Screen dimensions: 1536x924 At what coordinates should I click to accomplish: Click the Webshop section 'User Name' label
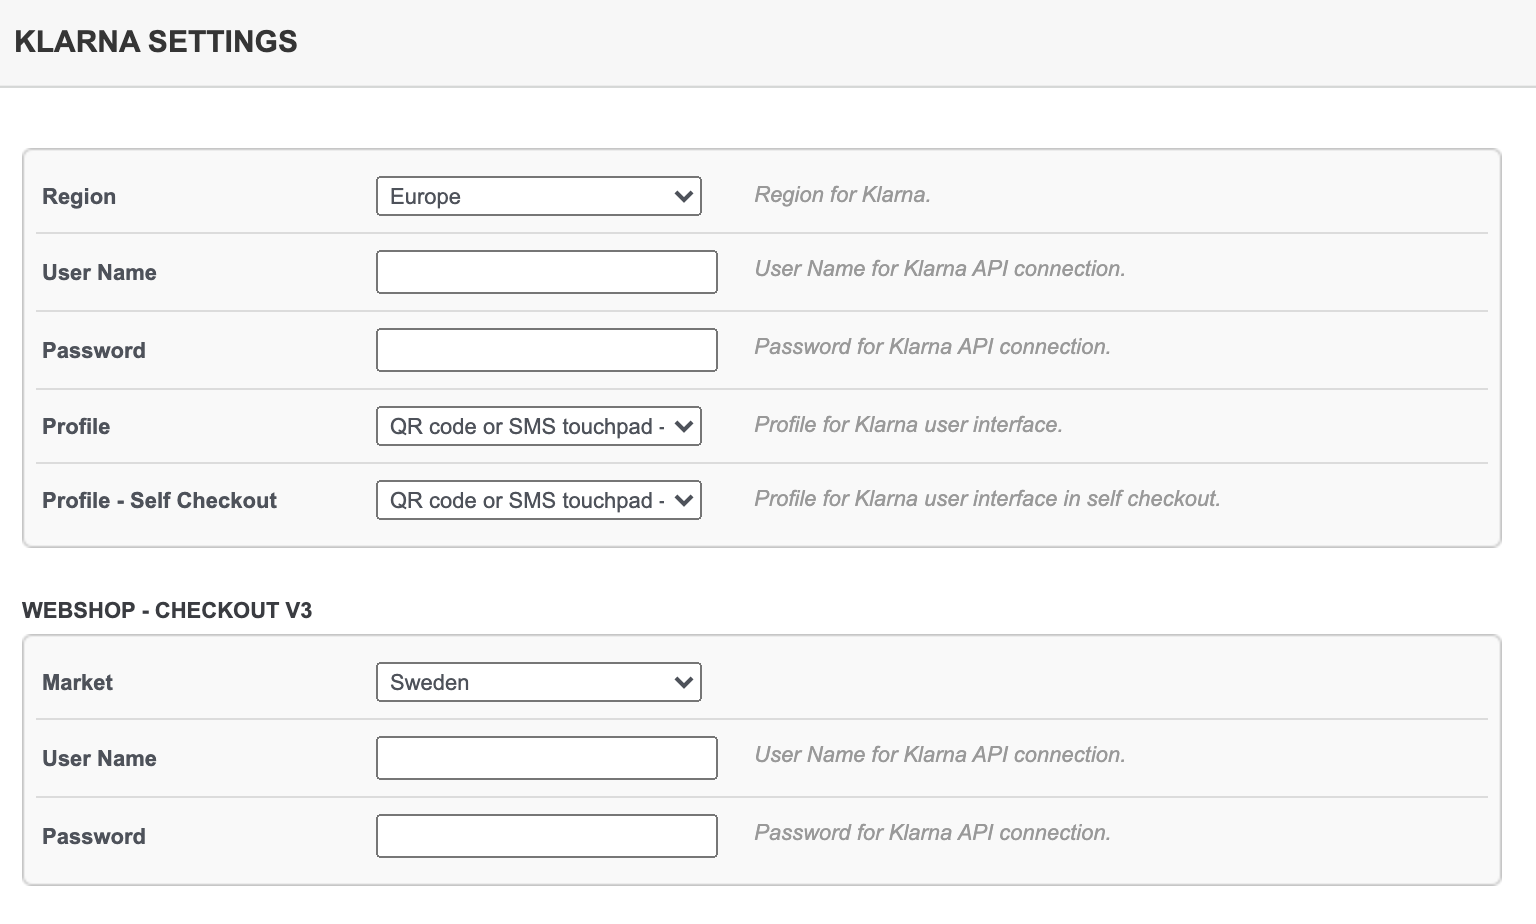point(99,758)
